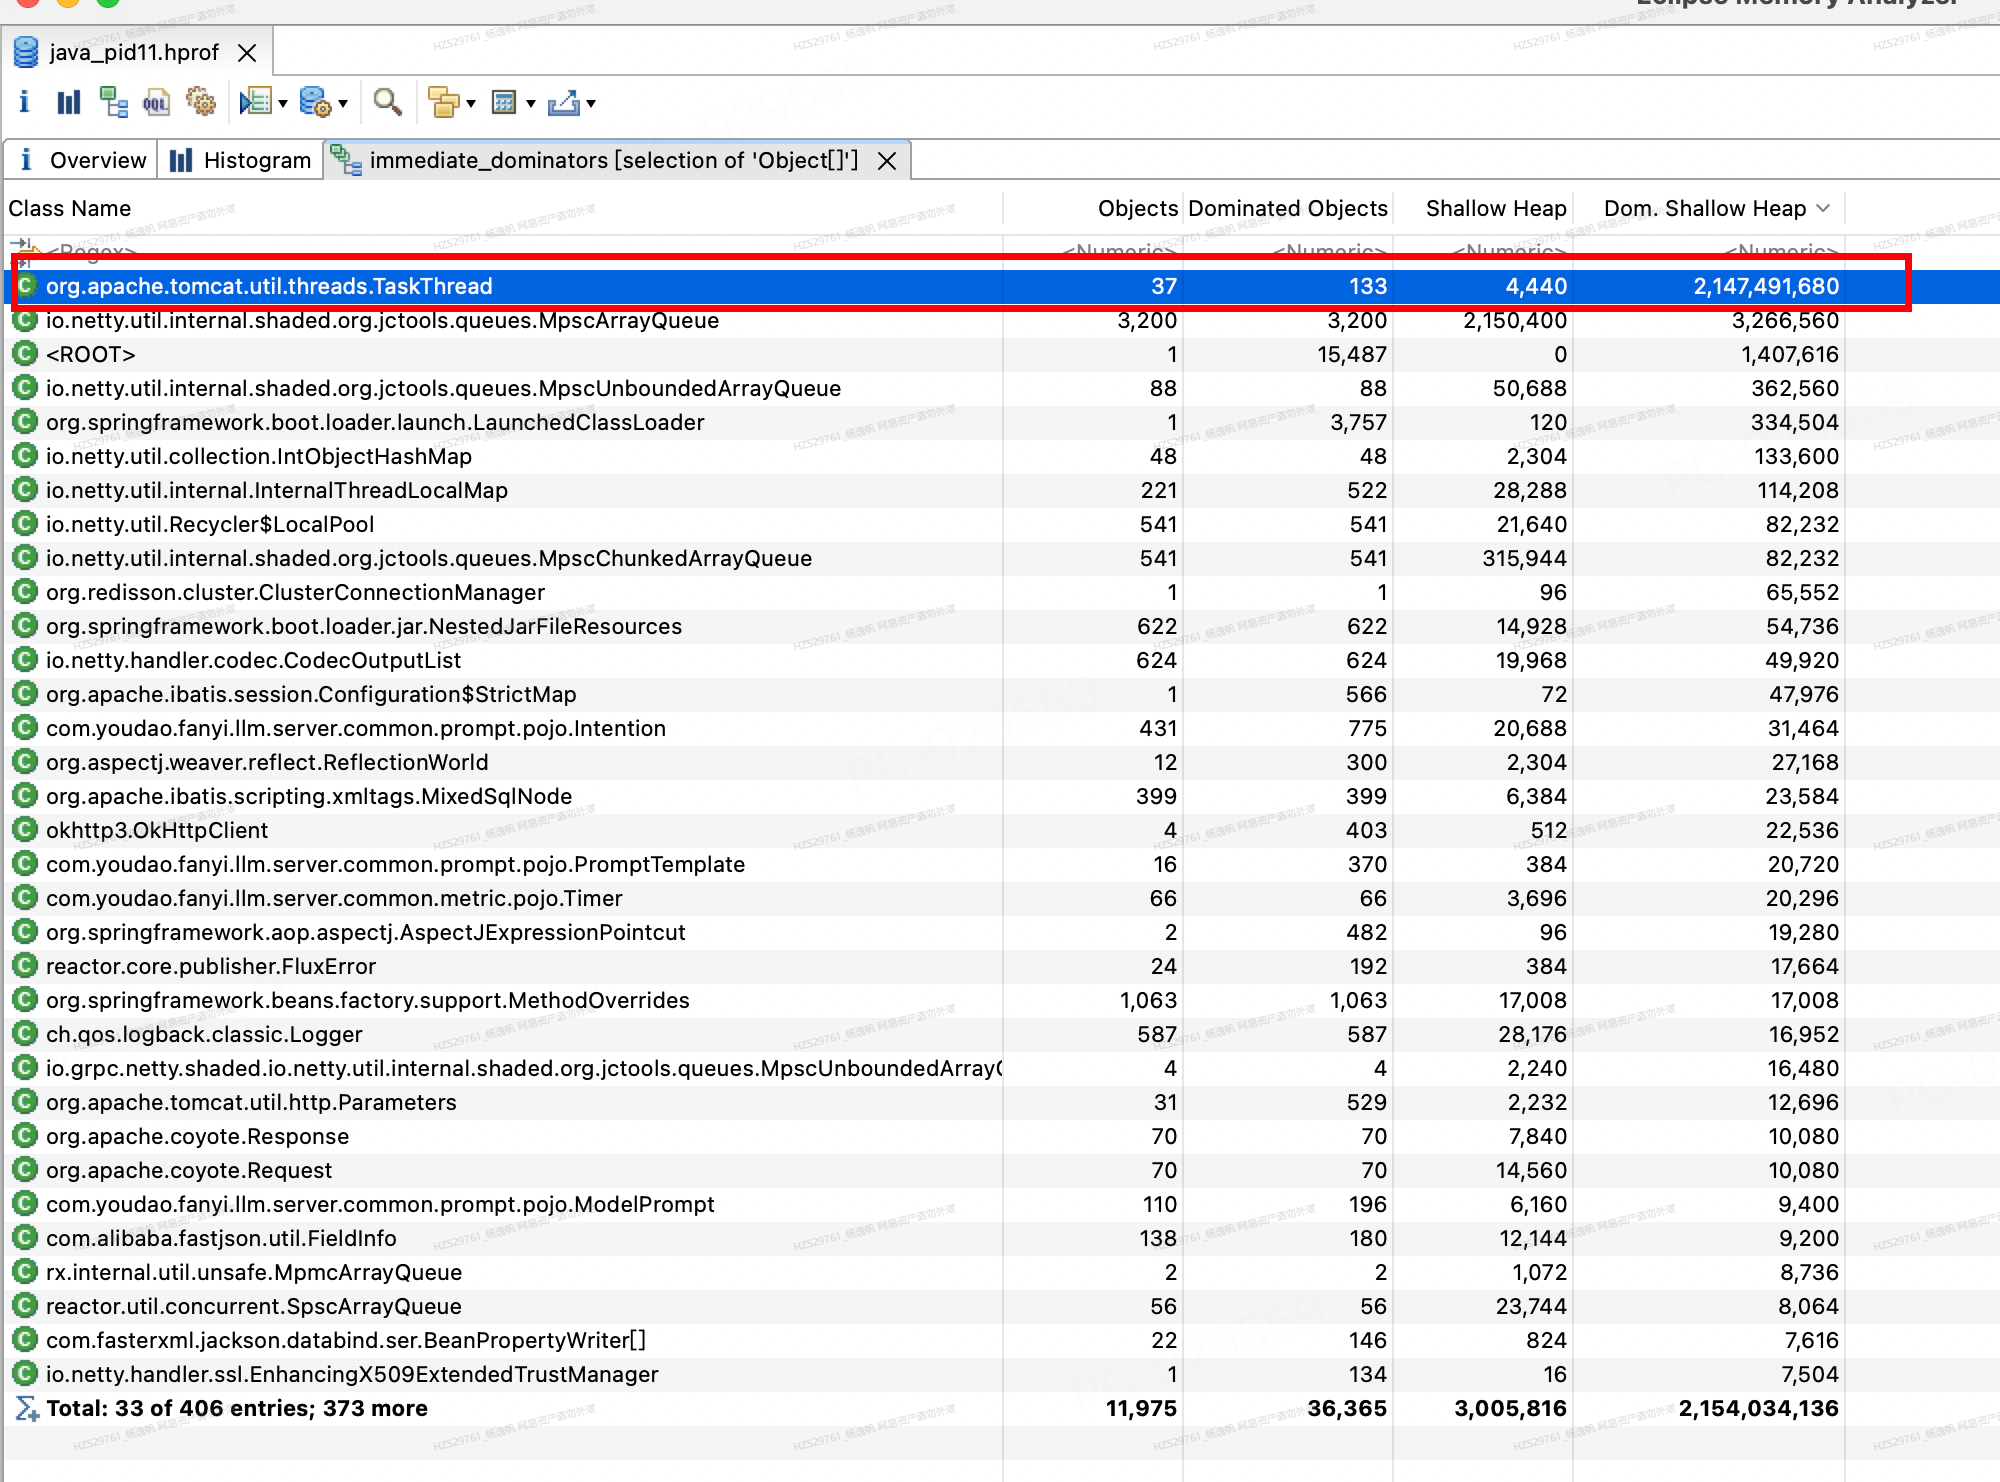The image size is (2000, 1482).
Task: Click the Histogram tab bar-chart icon
Action: click(x=181, y=160)
